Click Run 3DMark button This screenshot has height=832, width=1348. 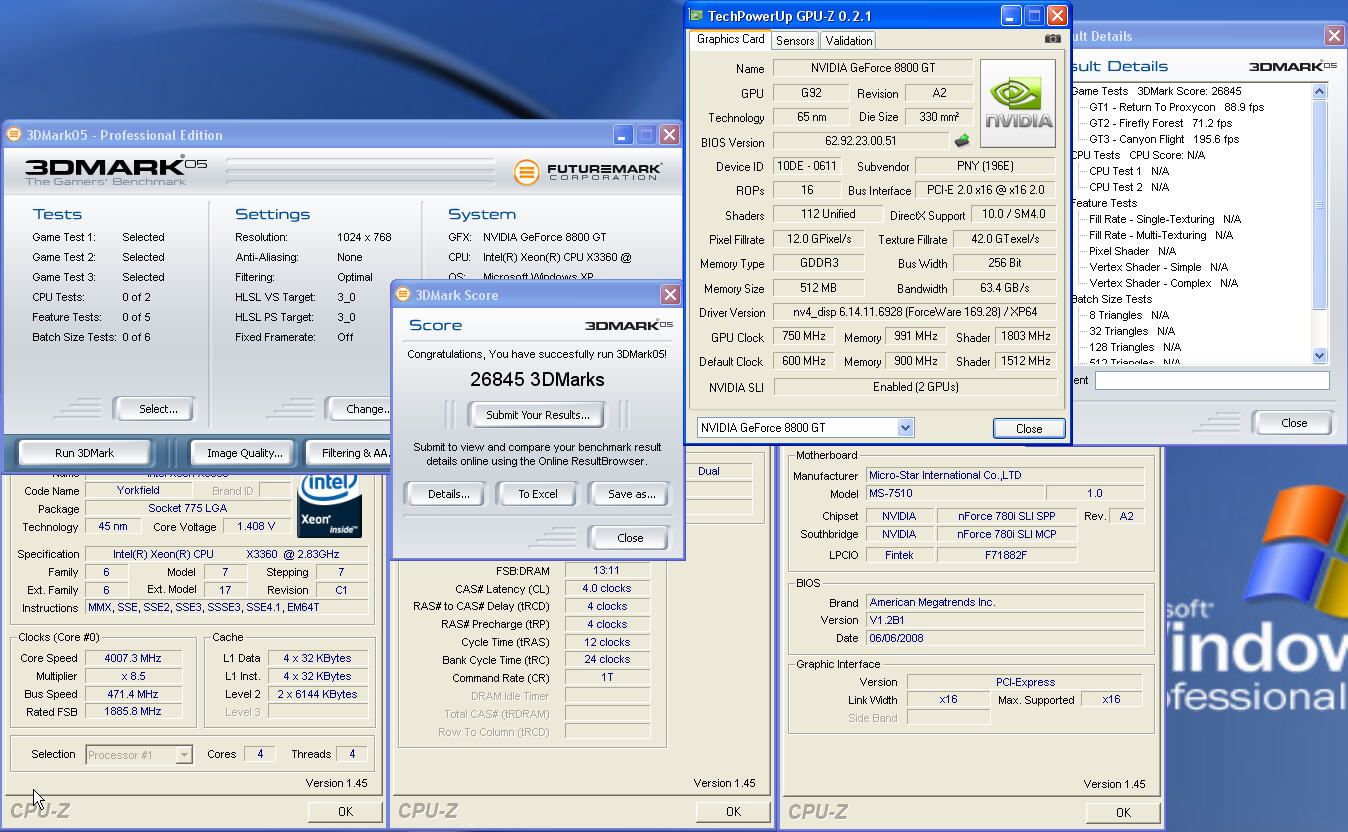point(84,453)
